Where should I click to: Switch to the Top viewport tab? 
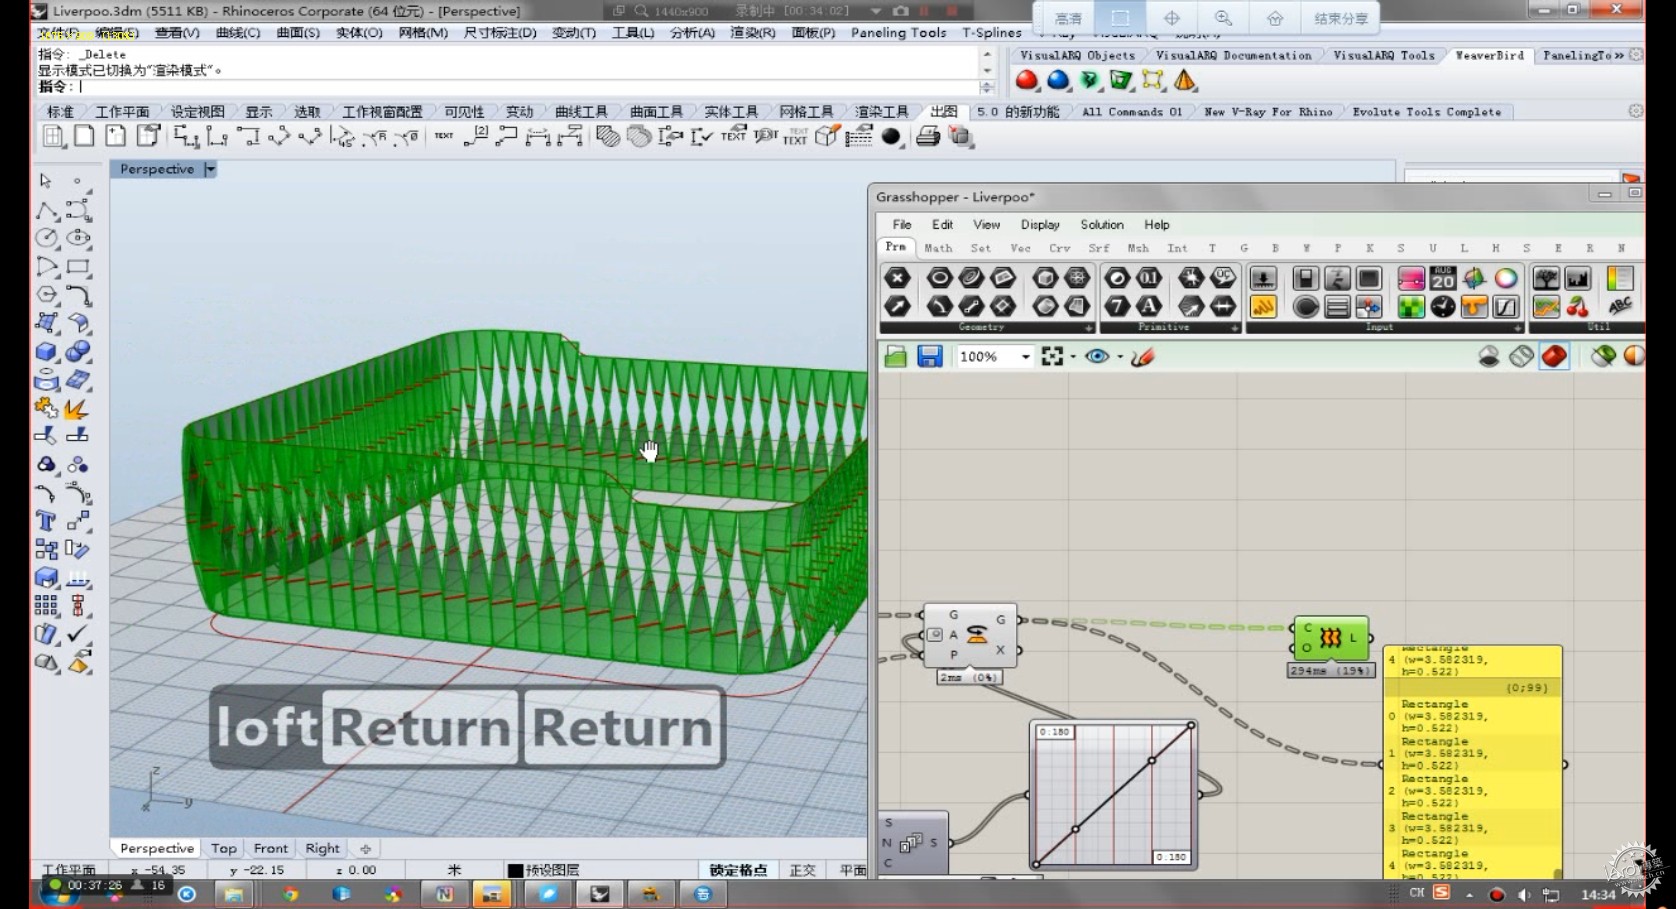224,848
